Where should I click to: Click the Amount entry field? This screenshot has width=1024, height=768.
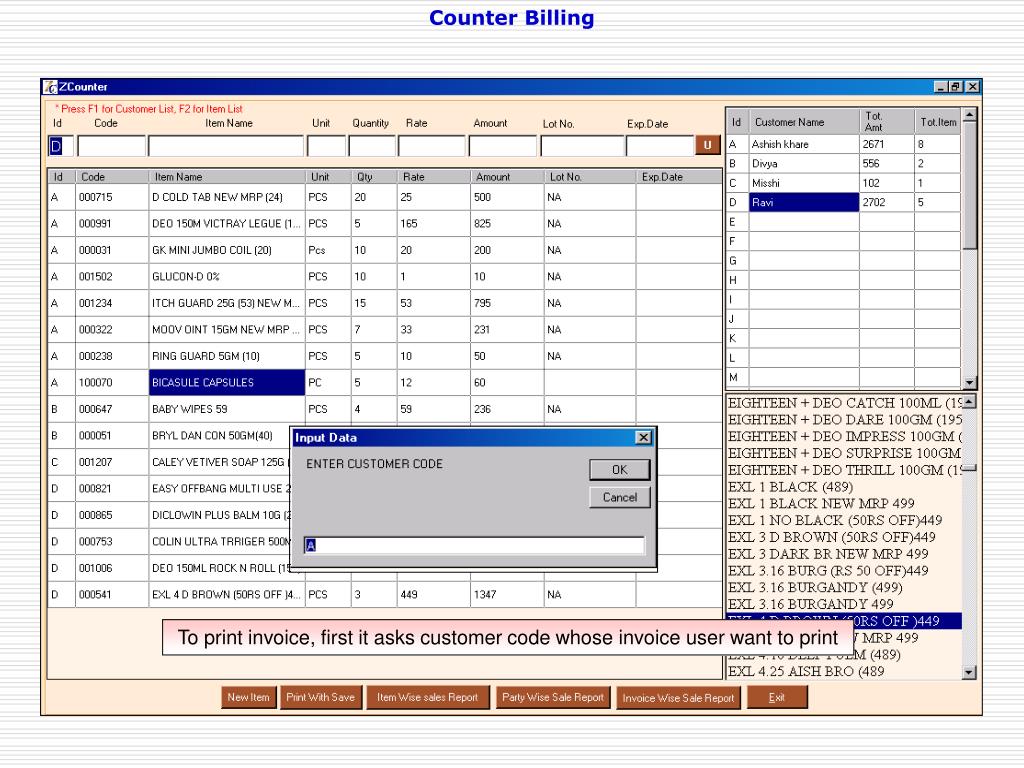(x=503, y=146)
